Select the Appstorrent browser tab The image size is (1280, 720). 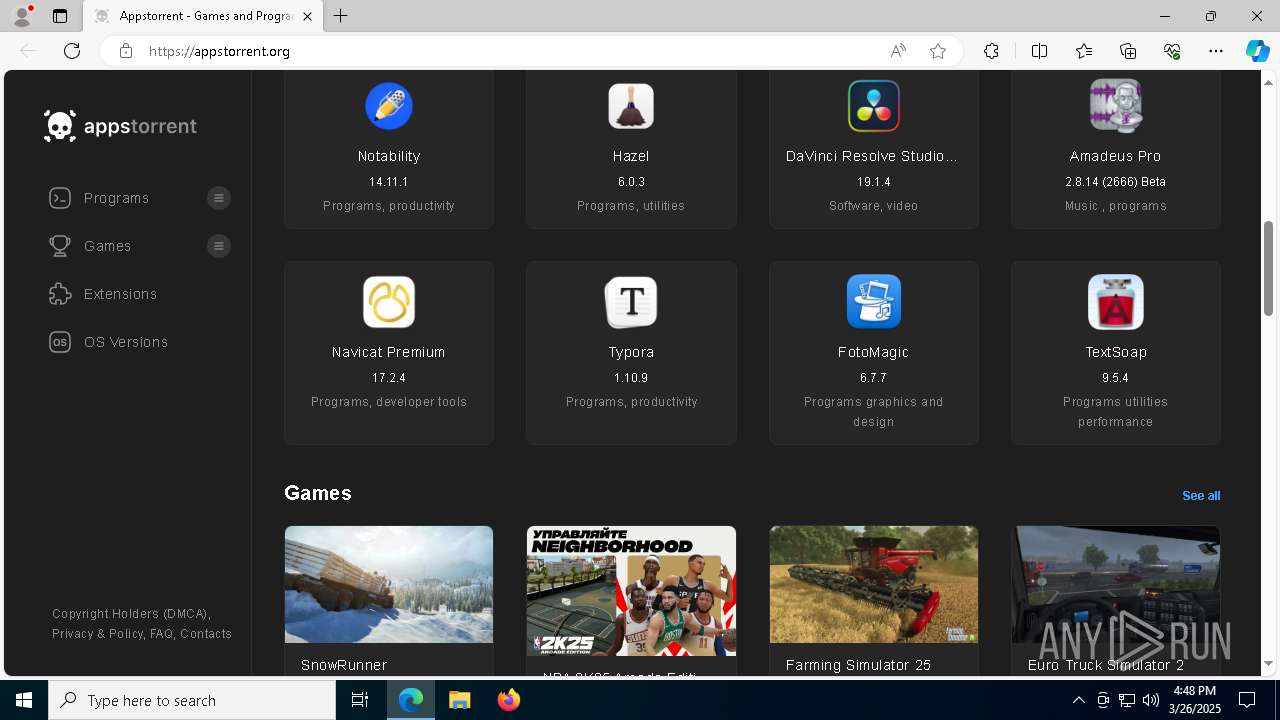tap(204, 16)
